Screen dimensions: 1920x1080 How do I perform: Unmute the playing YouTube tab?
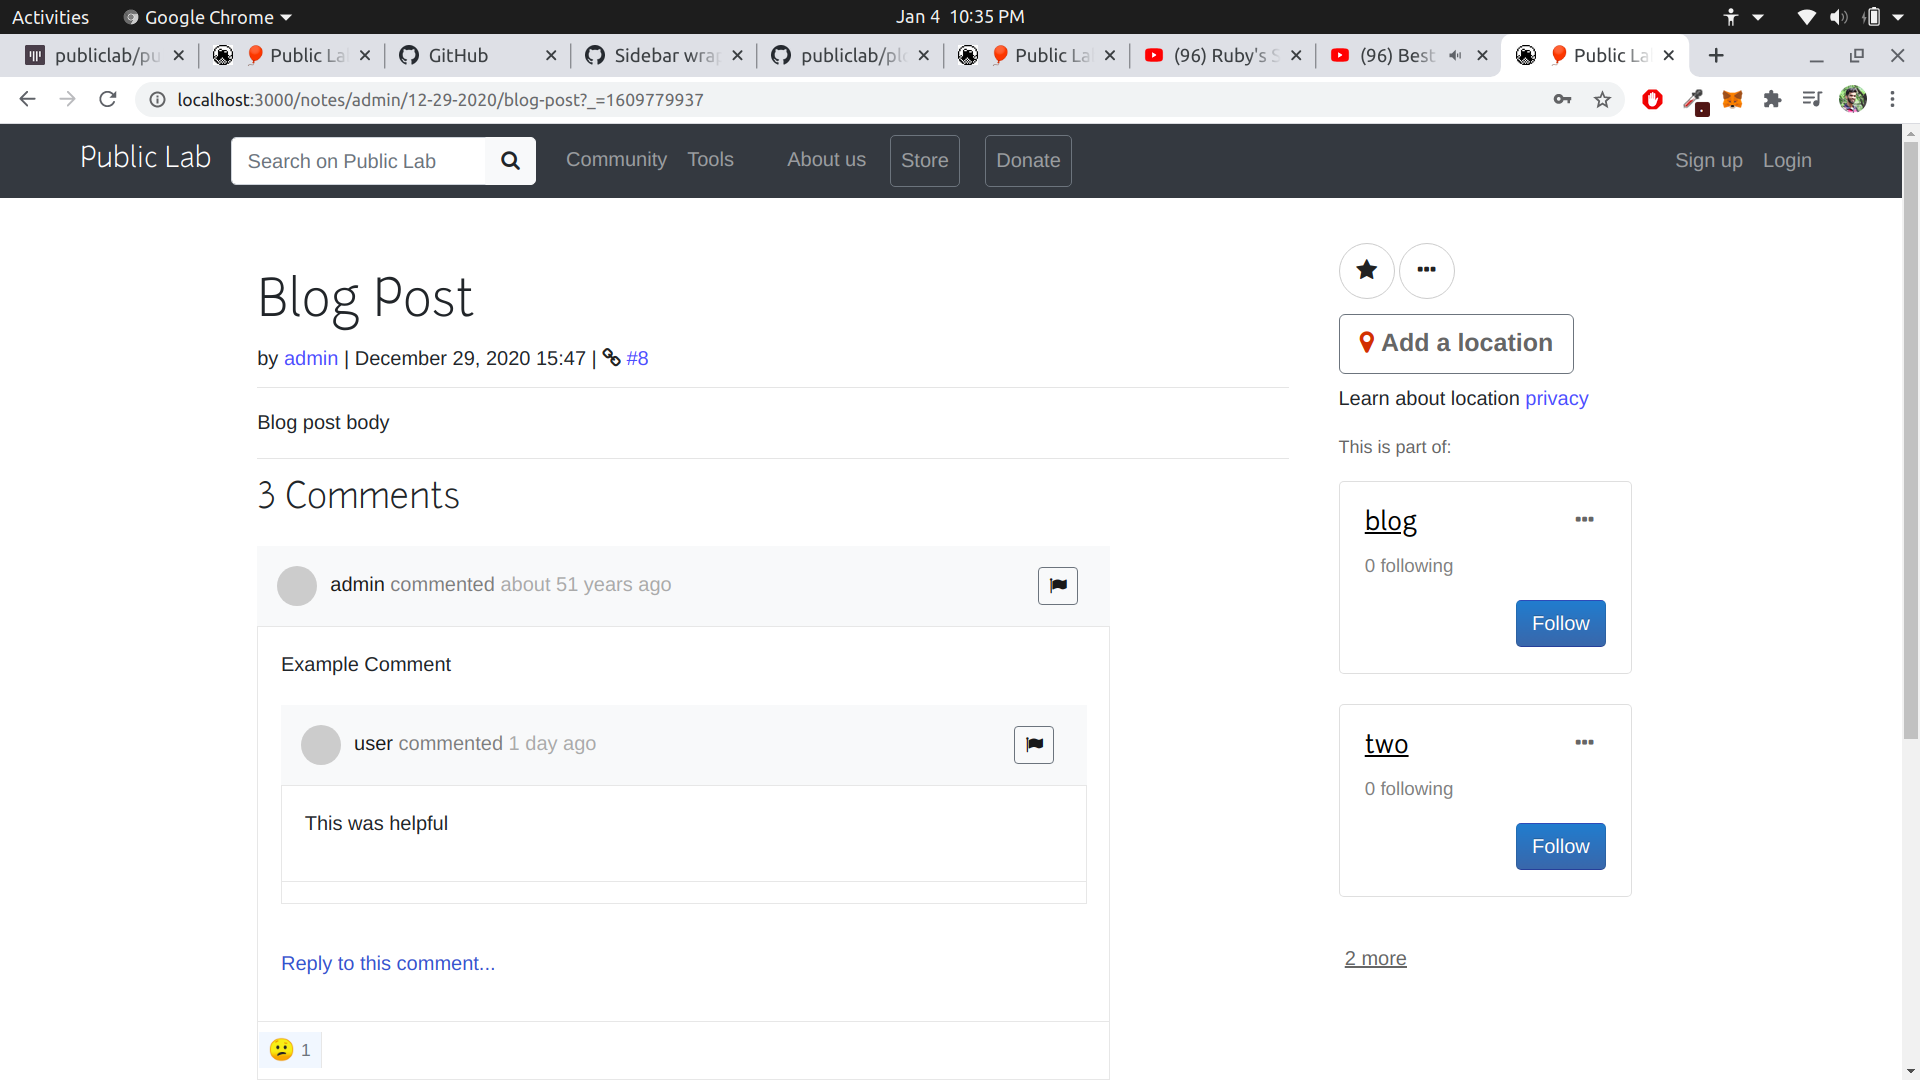coord(1456,55)
